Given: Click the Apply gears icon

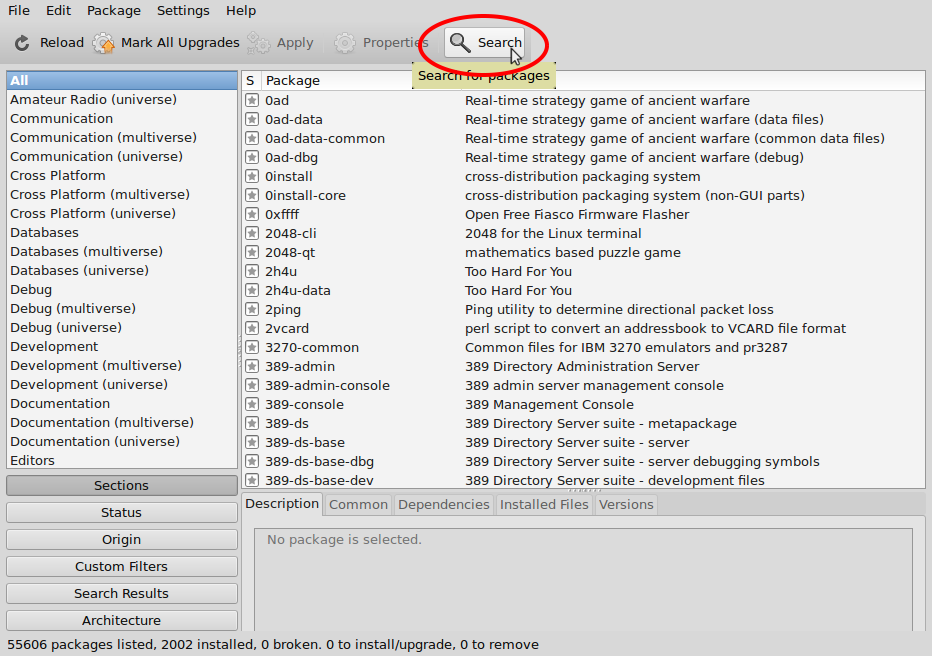Looking at the screenshot, I should (259, 43).
